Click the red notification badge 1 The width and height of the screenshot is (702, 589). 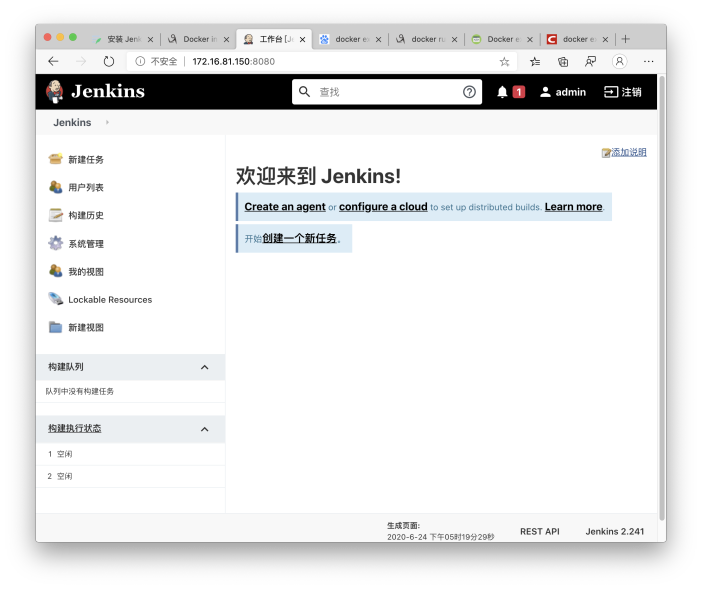pyautogui.click(x=518, y=92)
